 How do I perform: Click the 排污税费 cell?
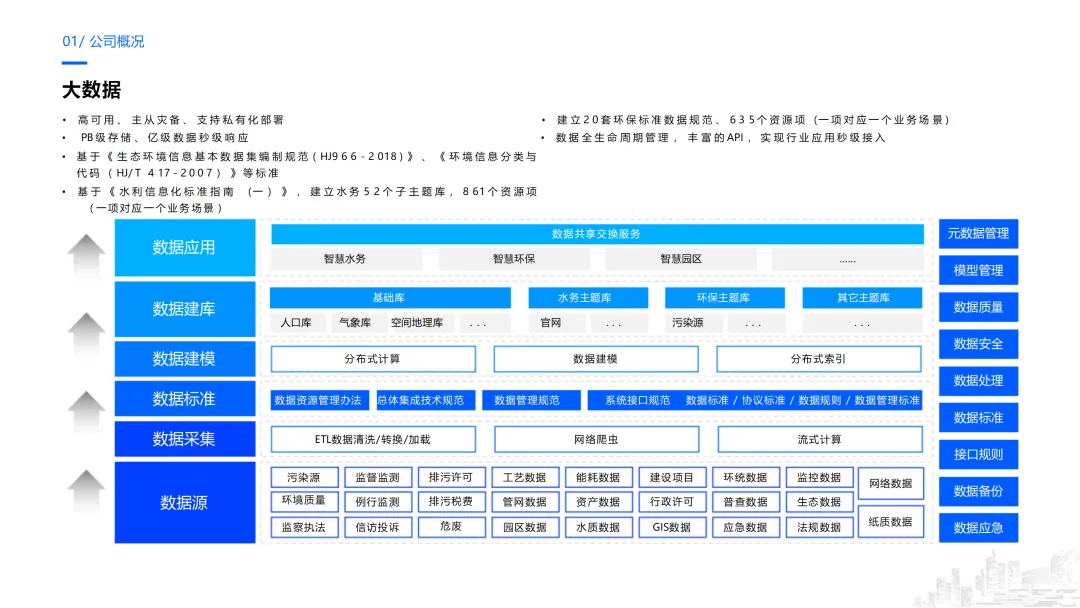(x=451, y=501)
